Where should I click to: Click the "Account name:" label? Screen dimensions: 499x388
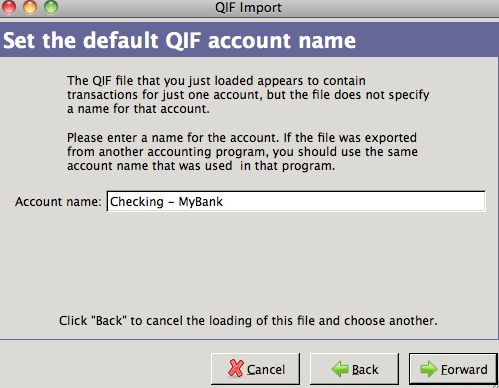58,202
